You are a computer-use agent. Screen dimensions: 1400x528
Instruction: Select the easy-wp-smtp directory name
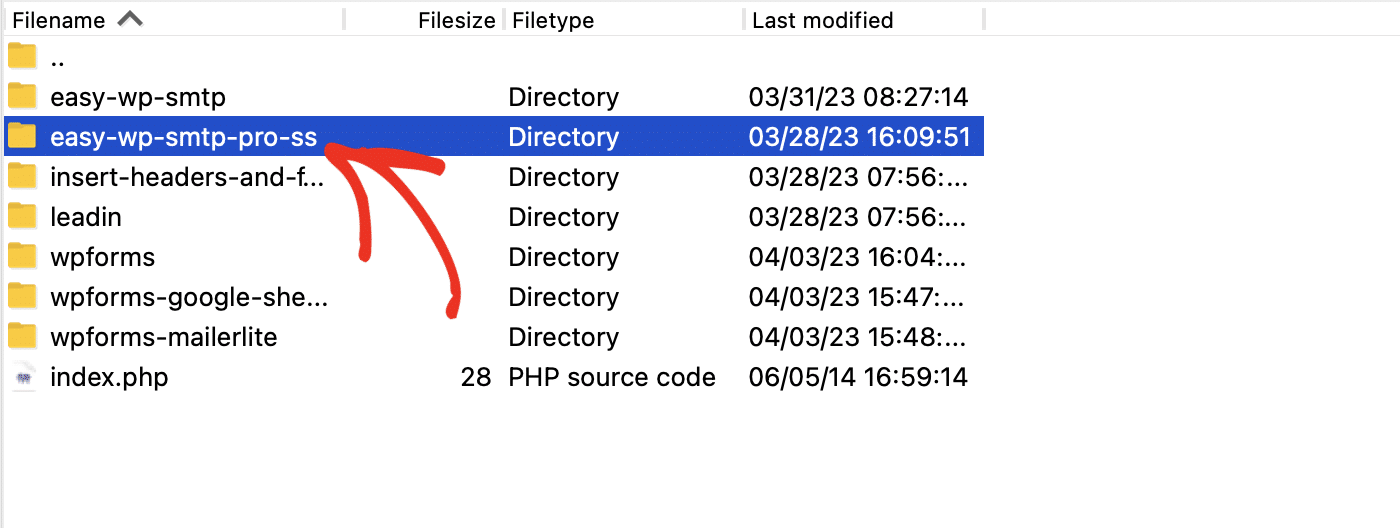click(x=138, y=98)
